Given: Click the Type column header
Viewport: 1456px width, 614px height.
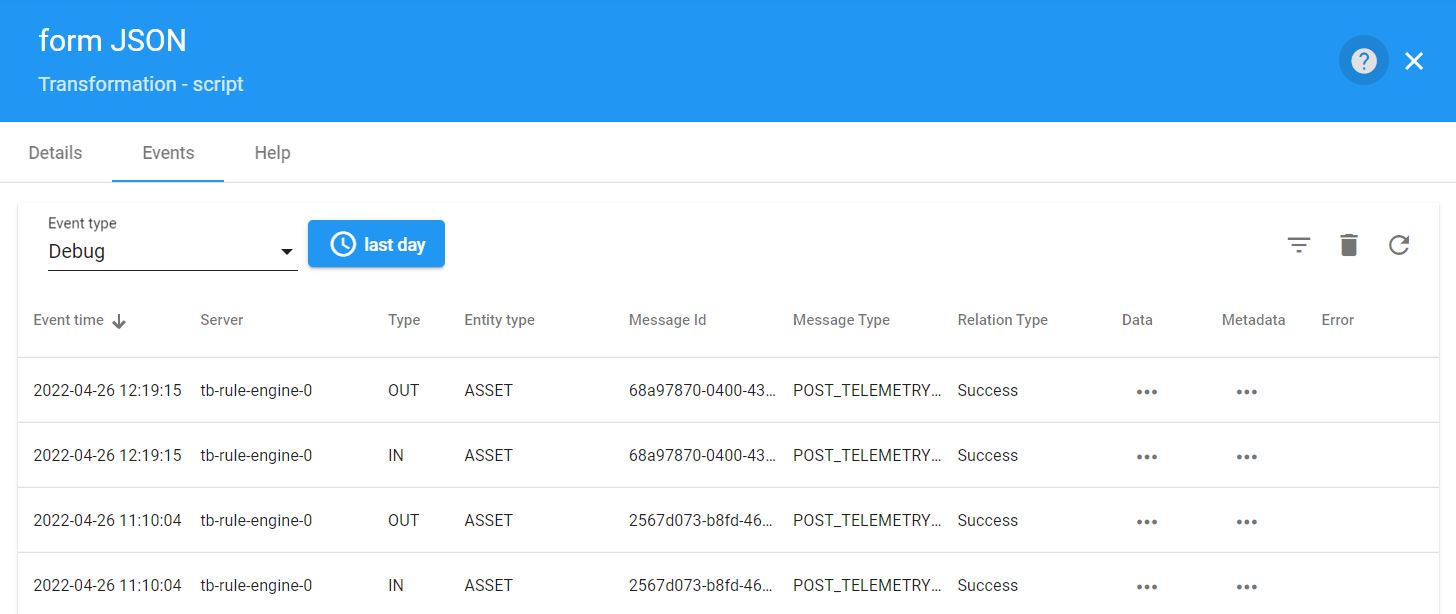Looking at the screenshot, I should click(404, 320).
